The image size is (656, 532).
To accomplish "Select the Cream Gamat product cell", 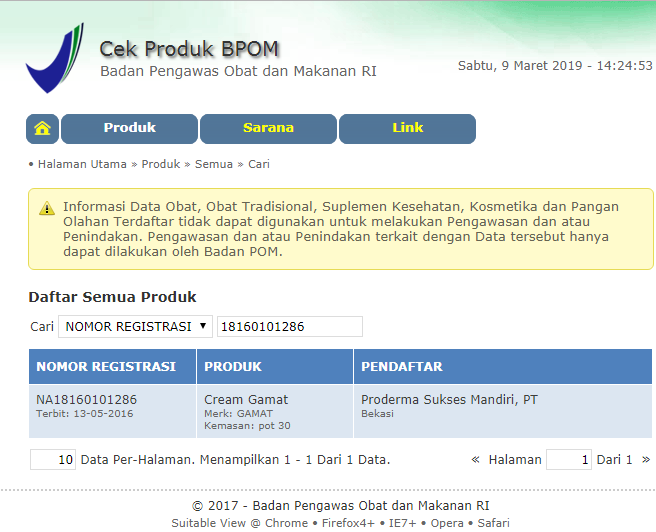I will [275, 412].
